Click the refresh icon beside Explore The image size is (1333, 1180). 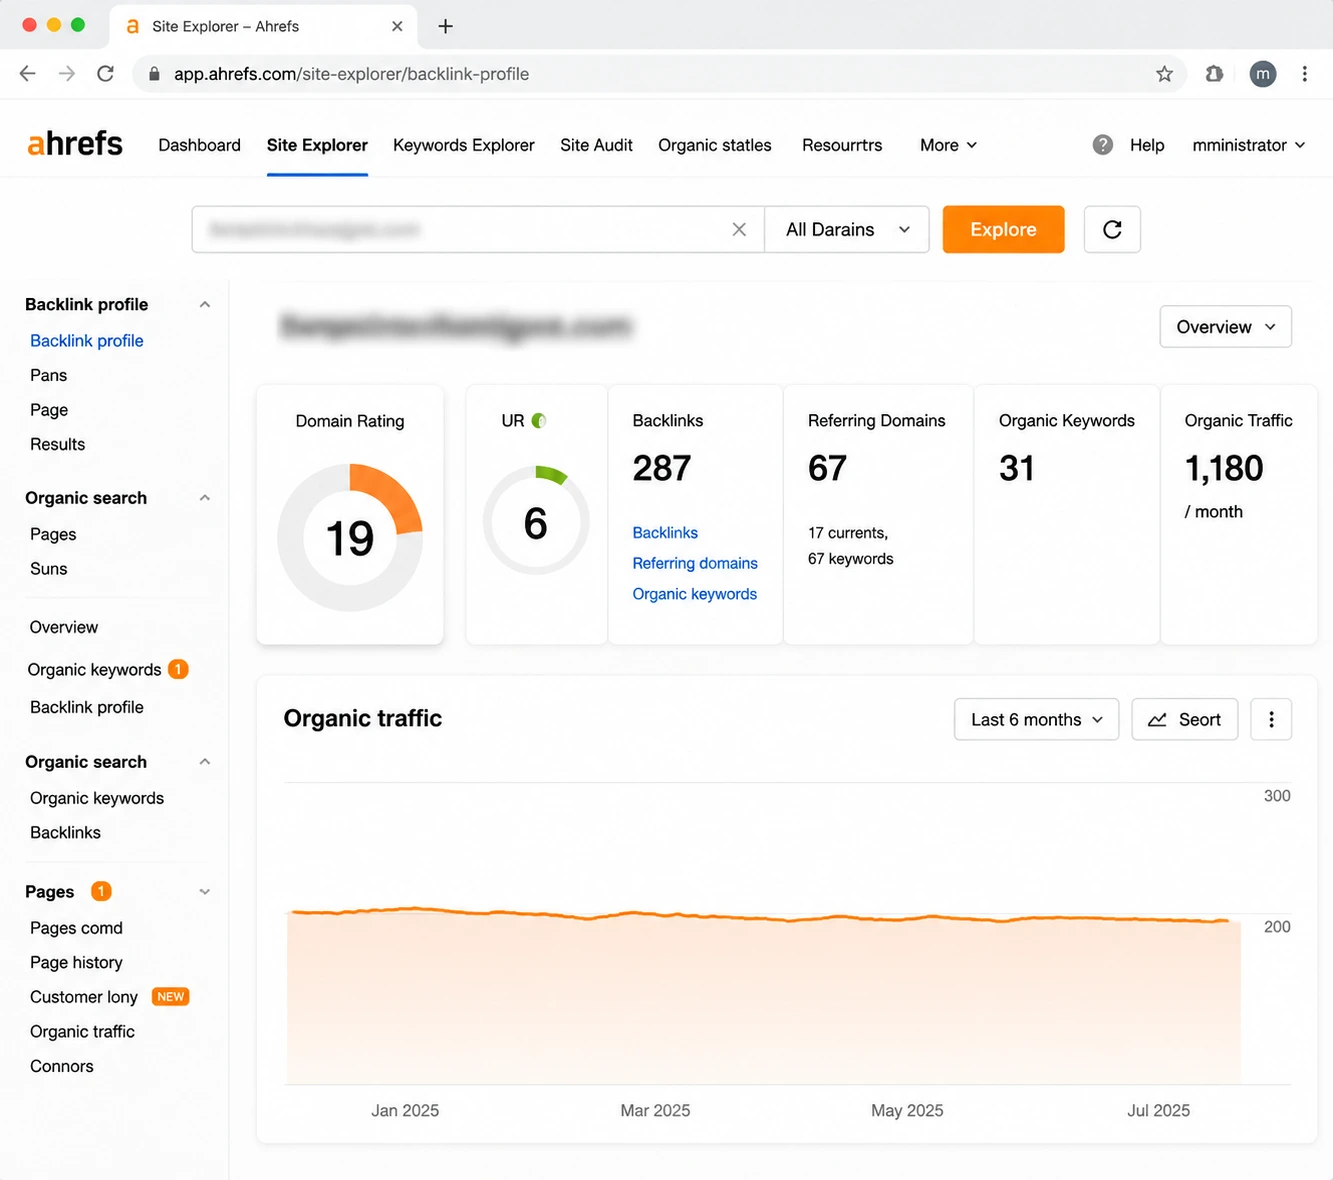[x=1112, y=229]
